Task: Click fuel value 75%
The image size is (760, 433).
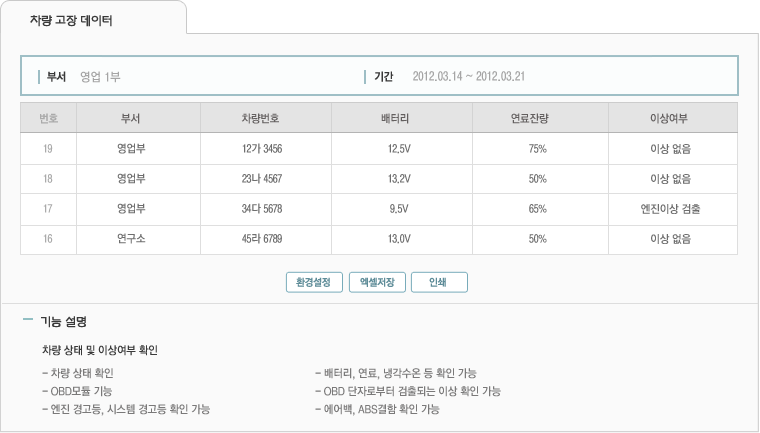Action: point(538,149)
